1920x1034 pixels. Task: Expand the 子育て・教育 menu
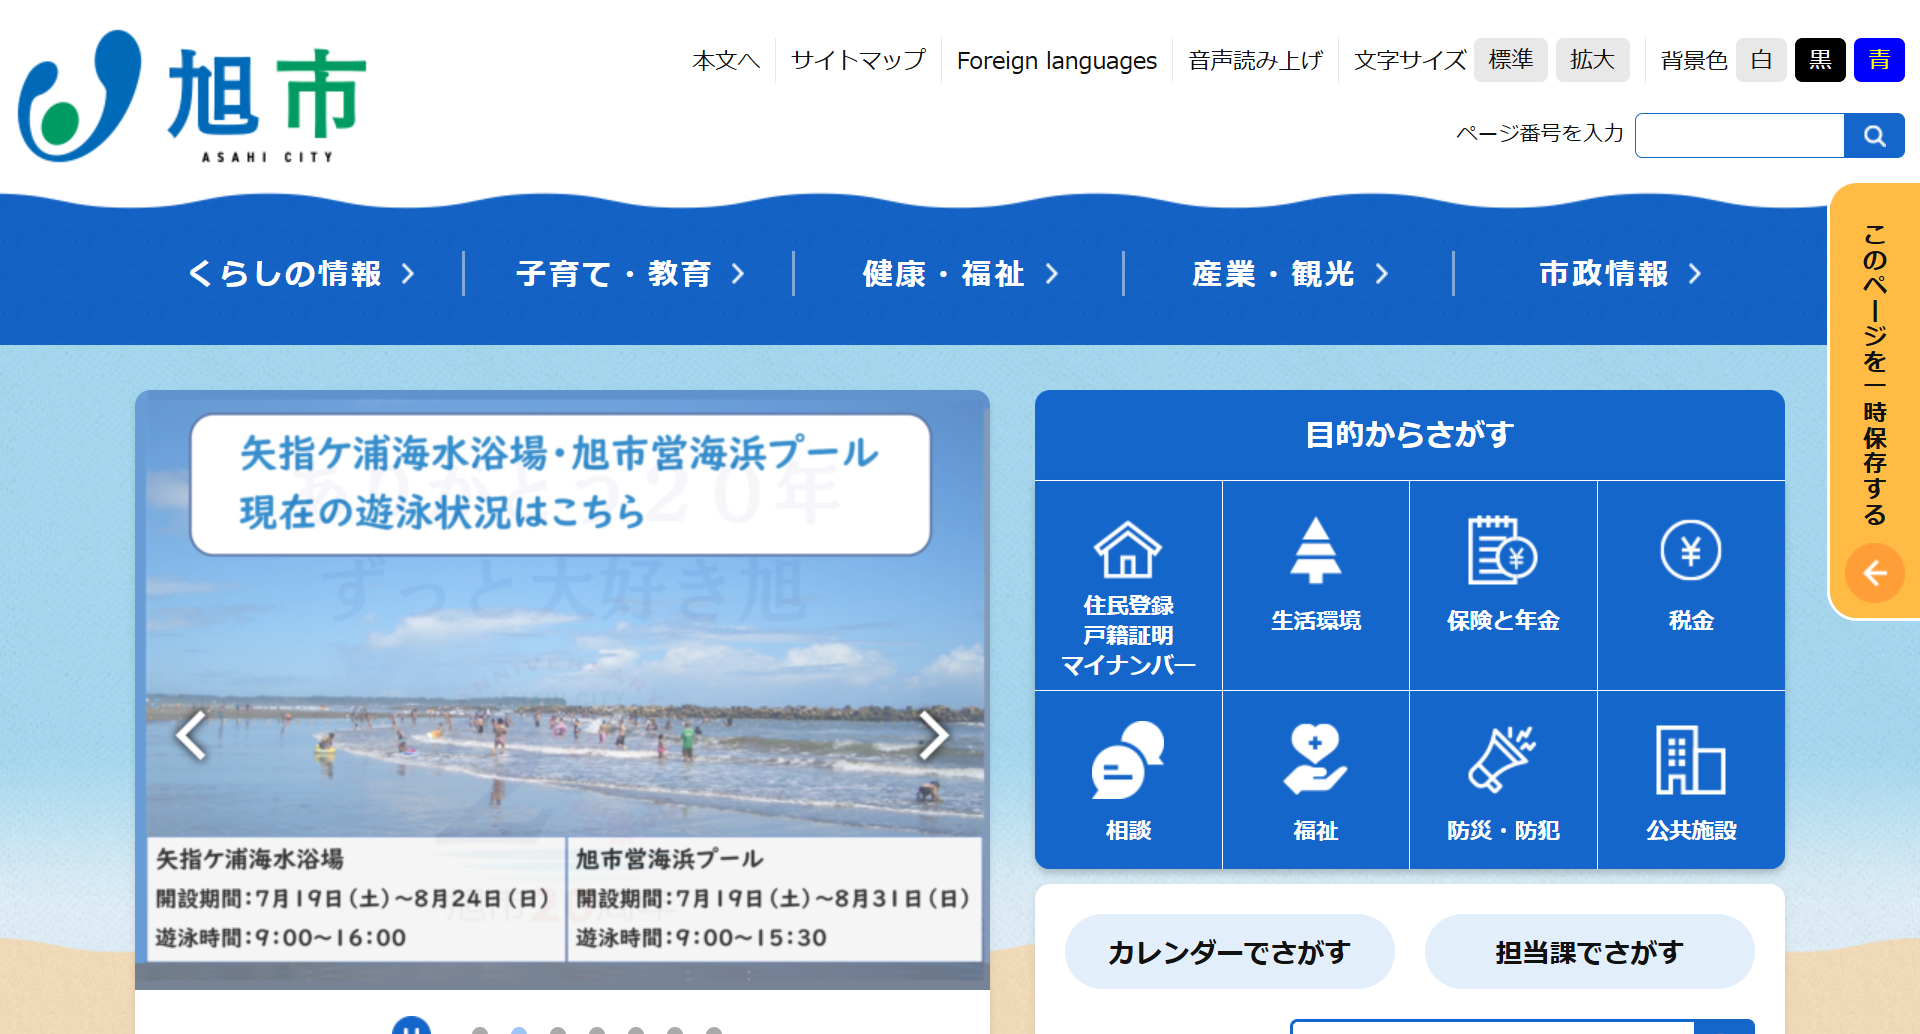tap(630, 273)
